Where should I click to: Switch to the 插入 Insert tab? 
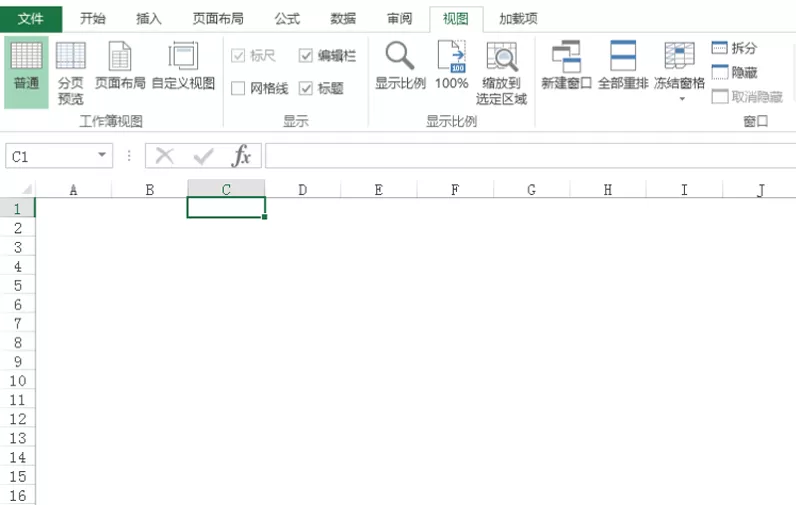[x=149, y=19]
